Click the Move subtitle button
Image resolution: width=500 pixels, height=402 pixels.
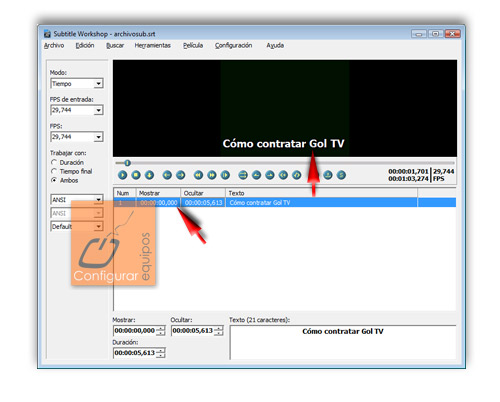243,175
